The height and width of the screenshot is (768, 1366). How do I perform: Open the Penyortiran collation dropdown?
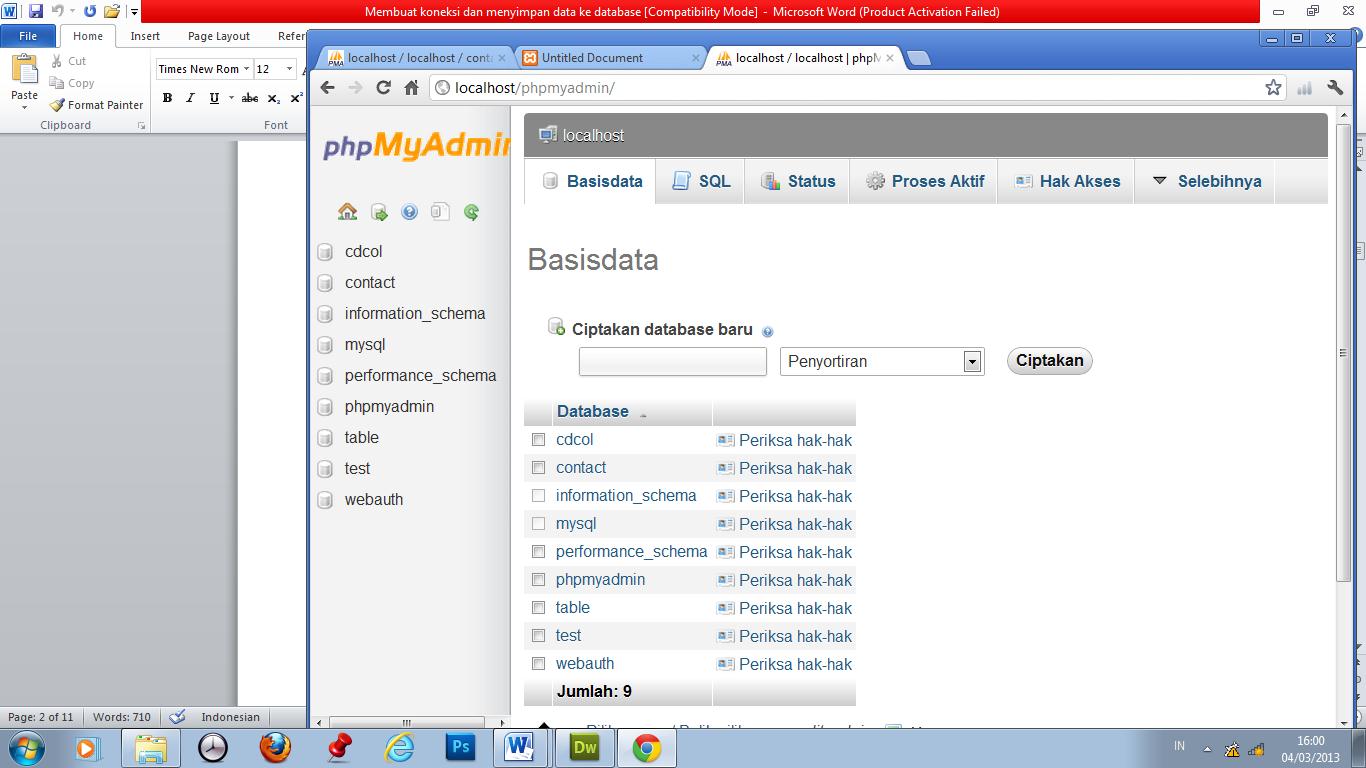tap(882, 361)
